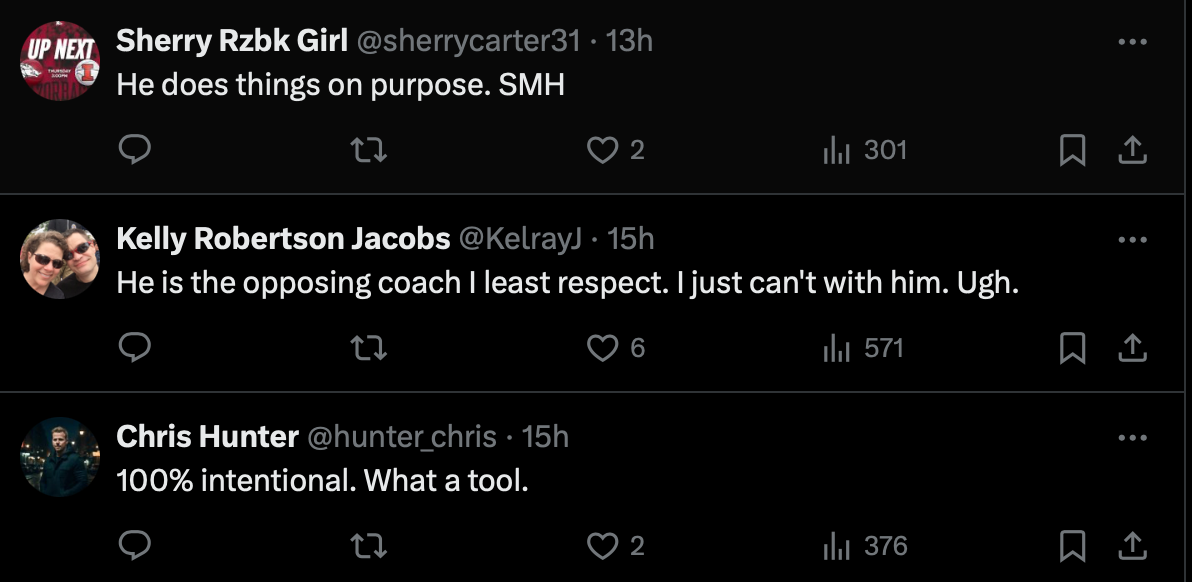View analytics showing 301 views
The width and height of the screenshot is (1192, 582).
point(864,150)
